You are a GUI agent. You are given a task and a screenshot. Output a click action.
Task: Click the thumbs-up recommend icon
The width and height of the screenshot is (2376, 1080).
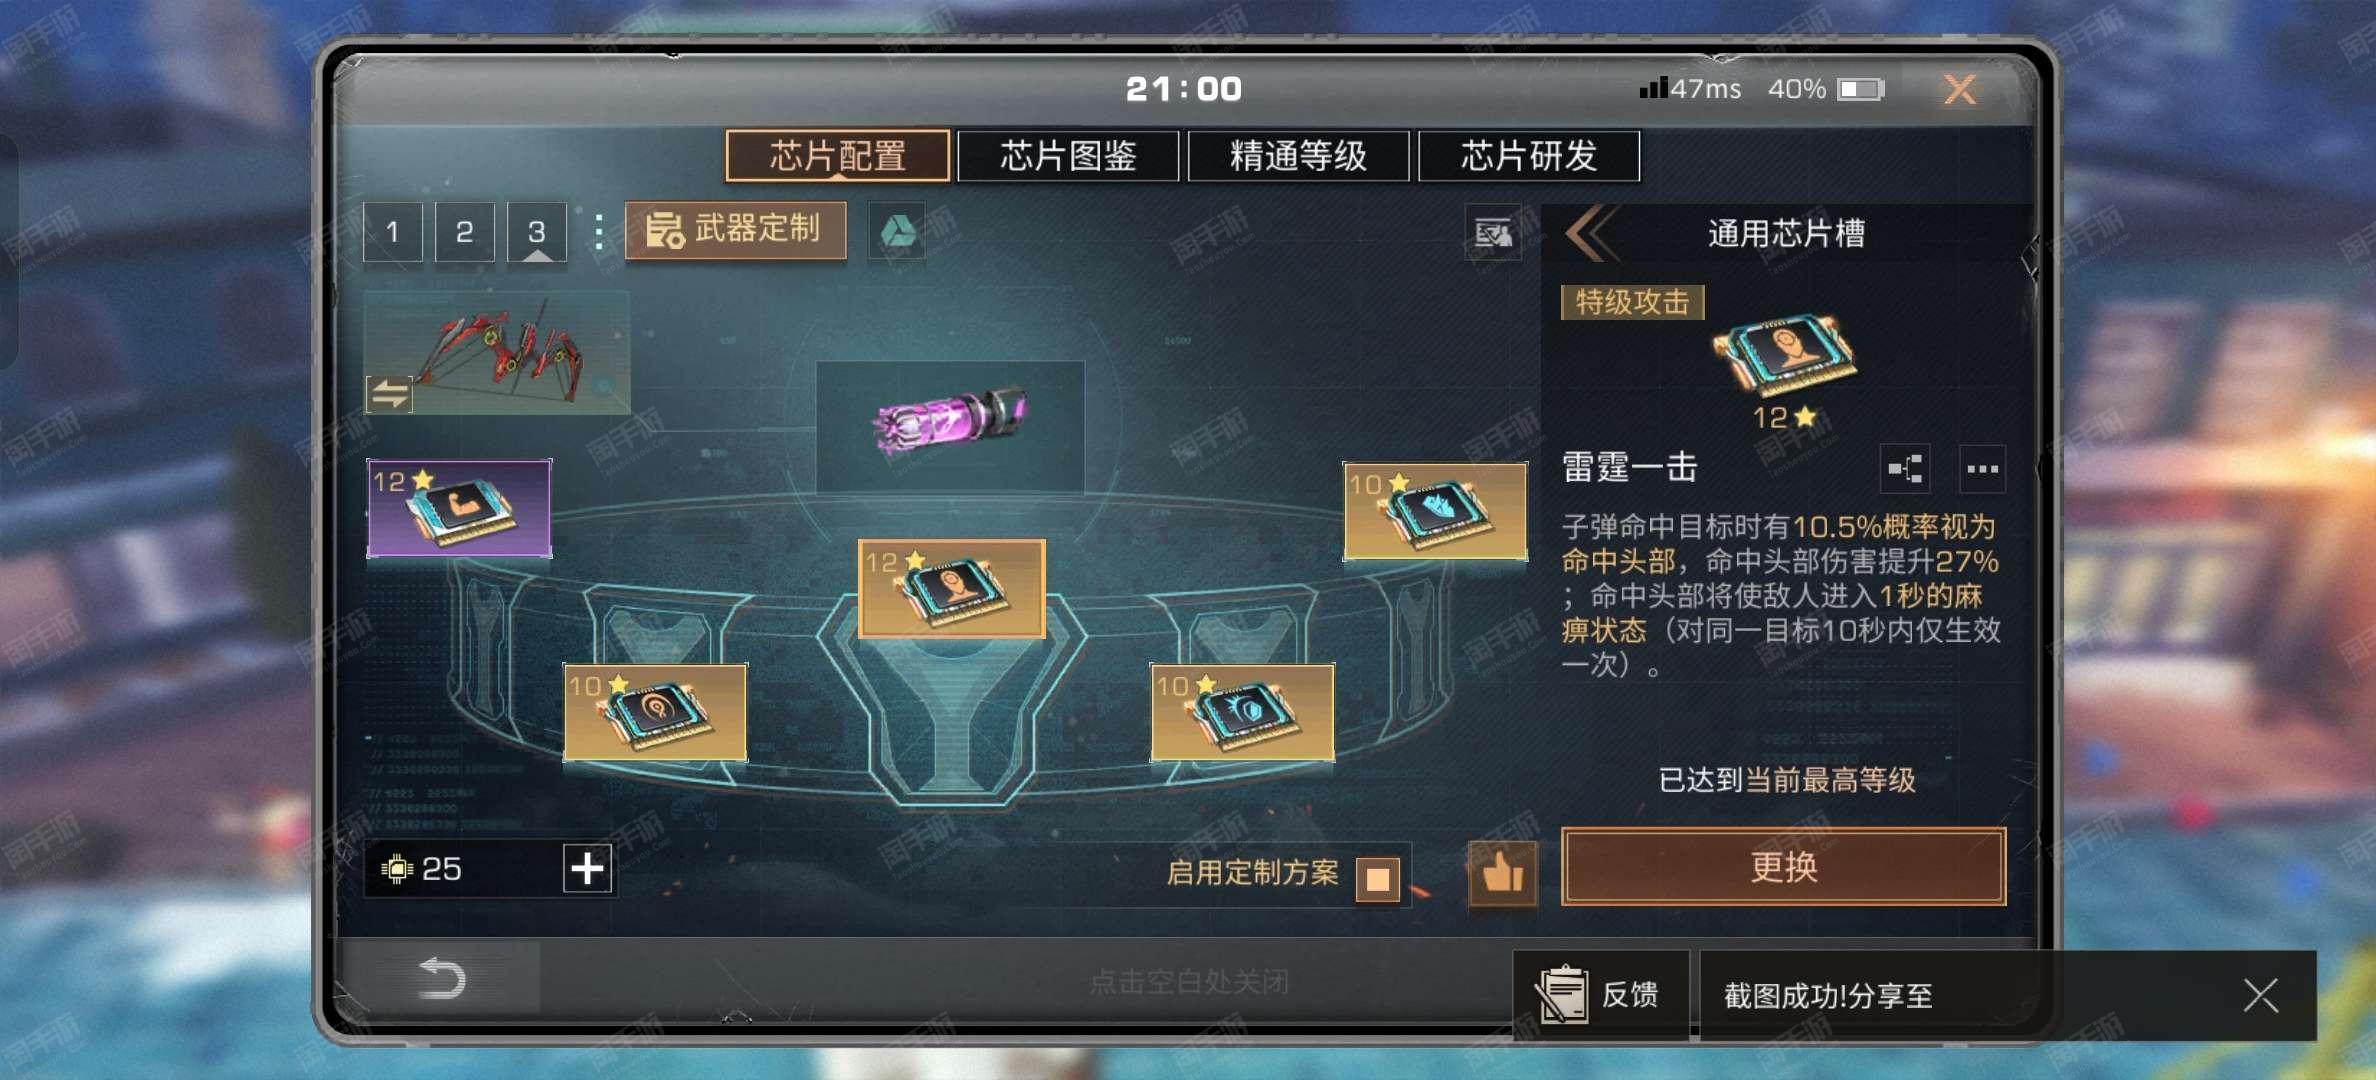tap(1502, 873)
